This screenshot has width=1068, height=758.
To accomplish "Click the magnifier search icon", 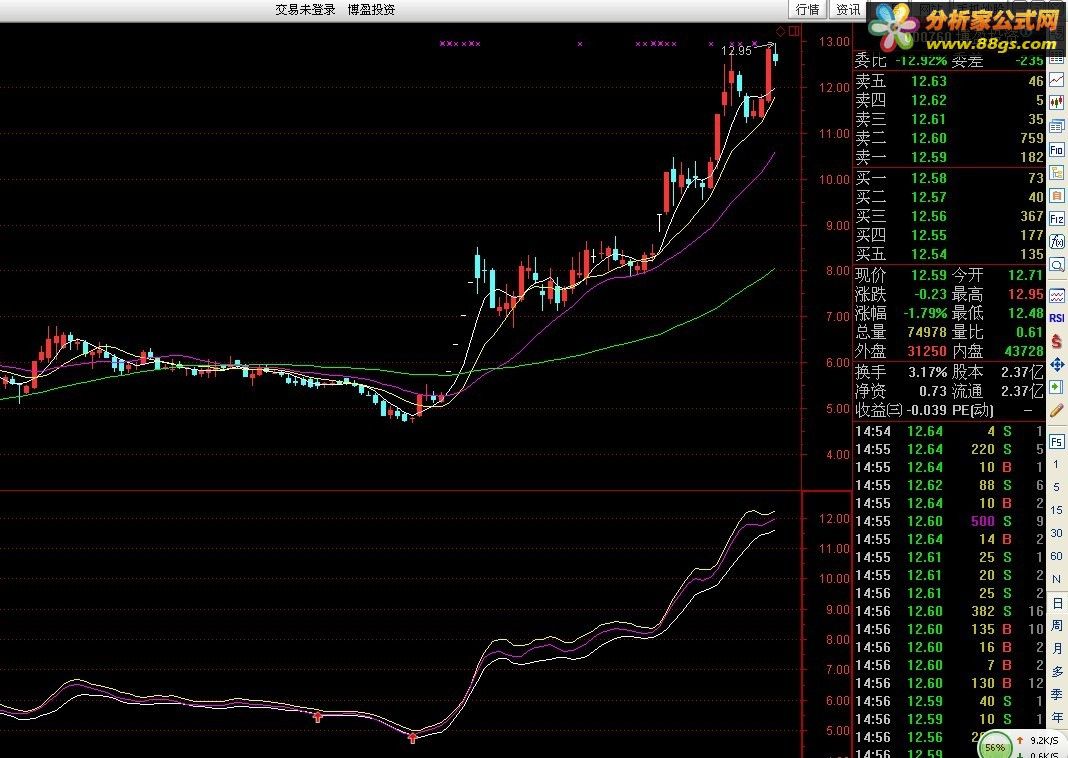I will [x=1056, y=265].
